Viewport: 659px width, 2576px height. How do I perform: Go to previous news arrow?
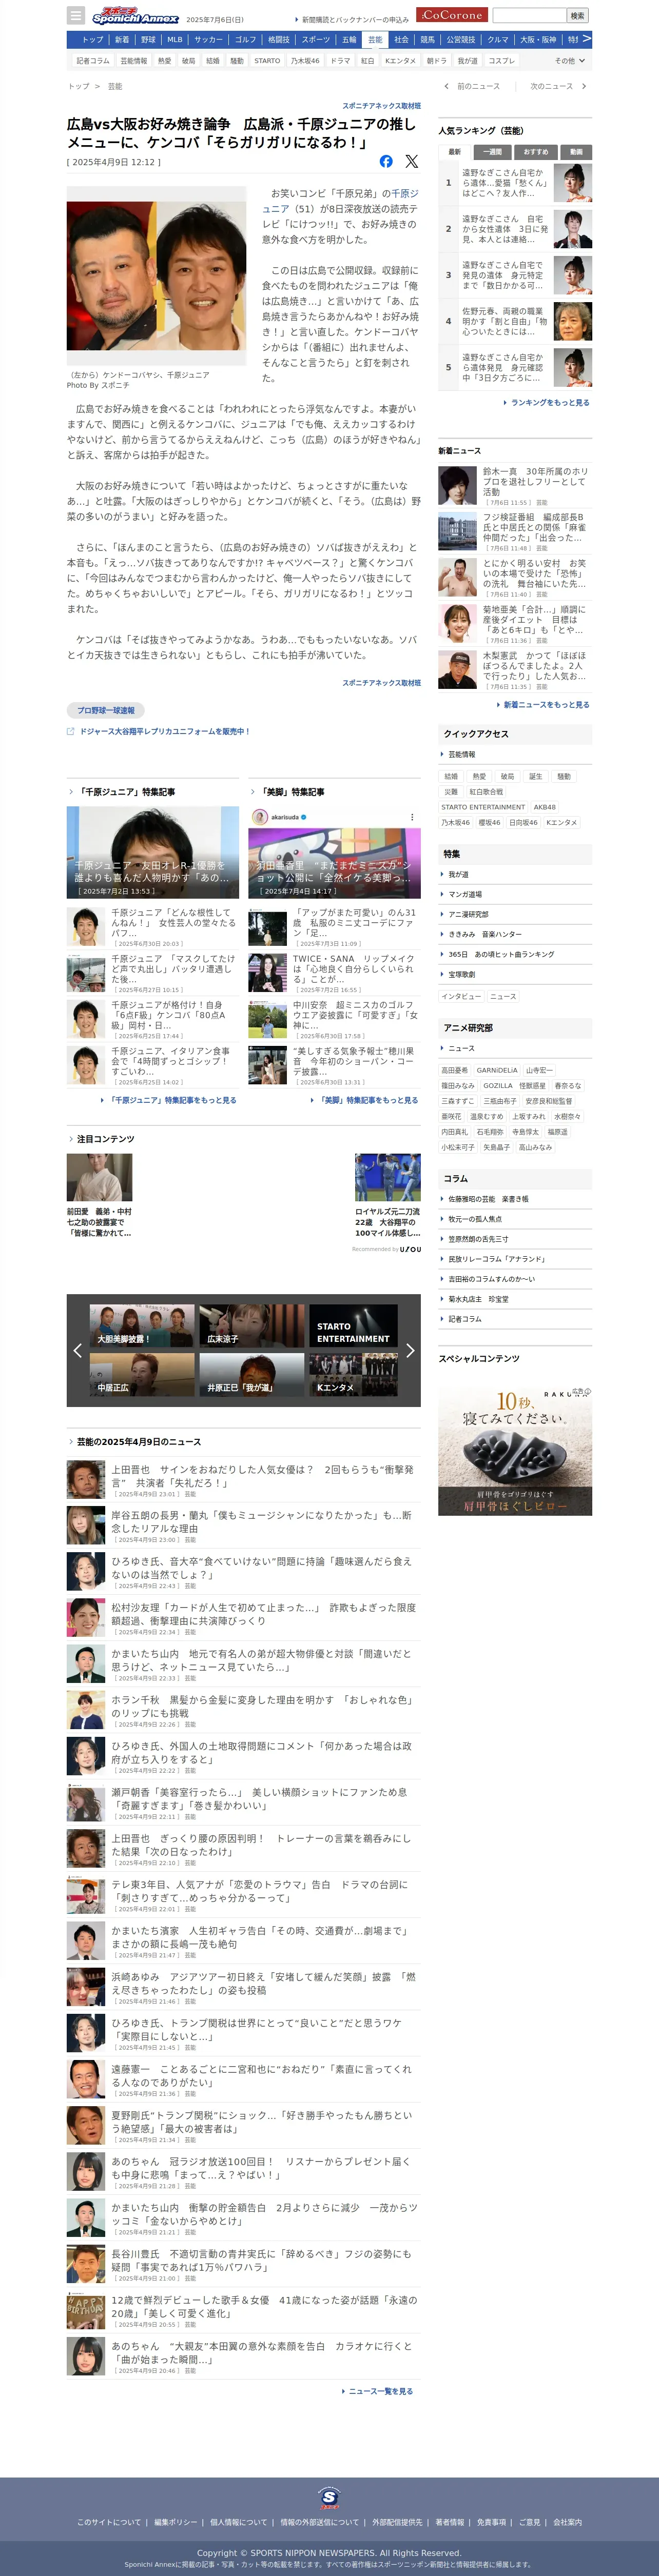[446, 86]
